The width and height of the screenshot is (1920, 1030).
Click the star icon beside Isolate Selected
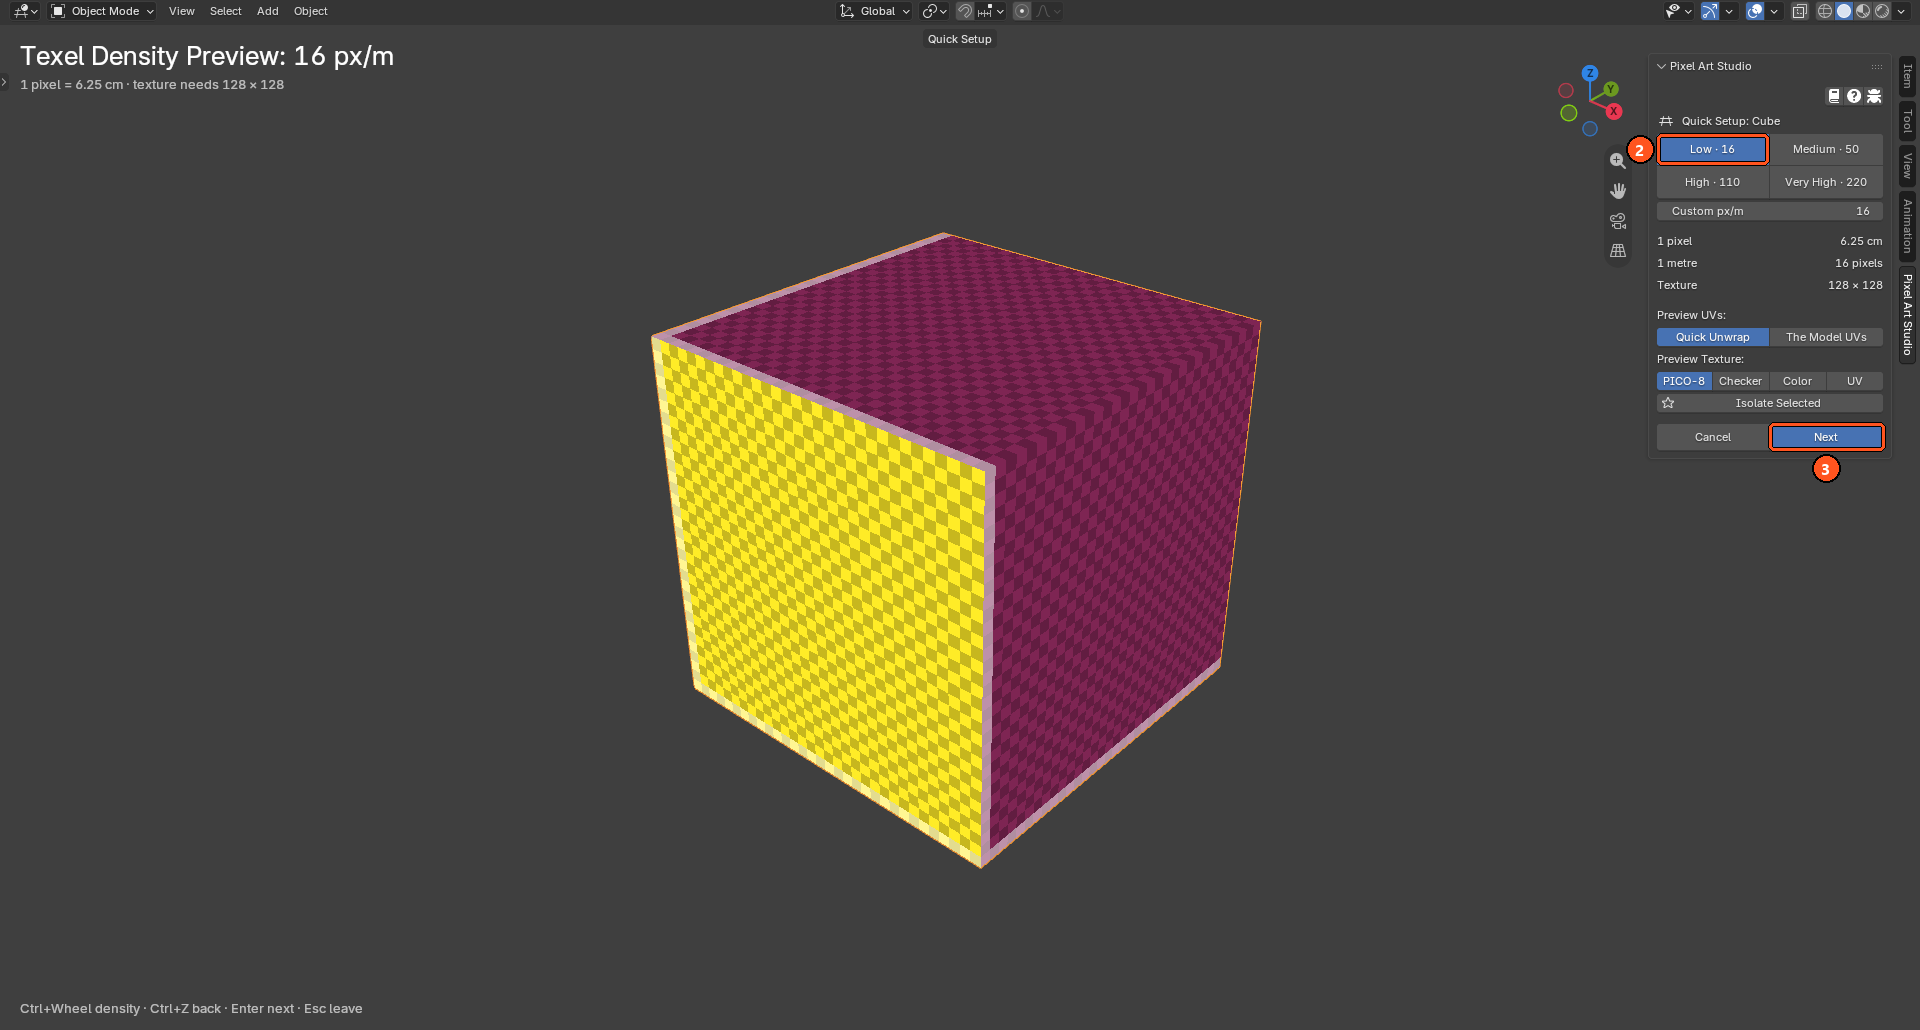1668,403
